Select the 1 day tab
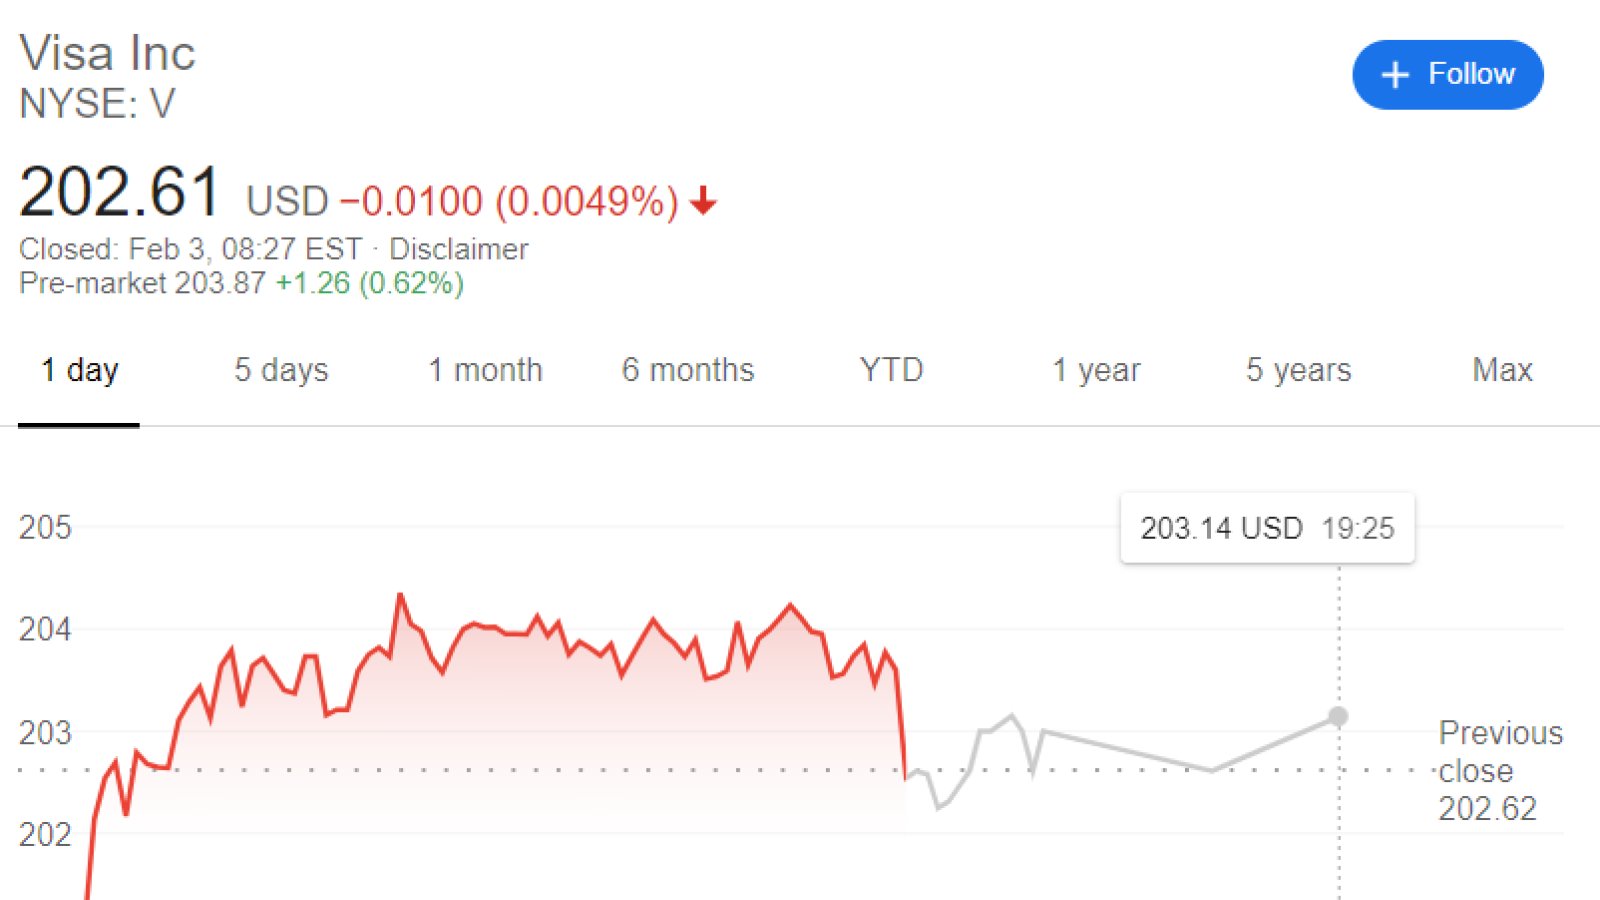Screen dimensions: 1600x900 point(79,371)
